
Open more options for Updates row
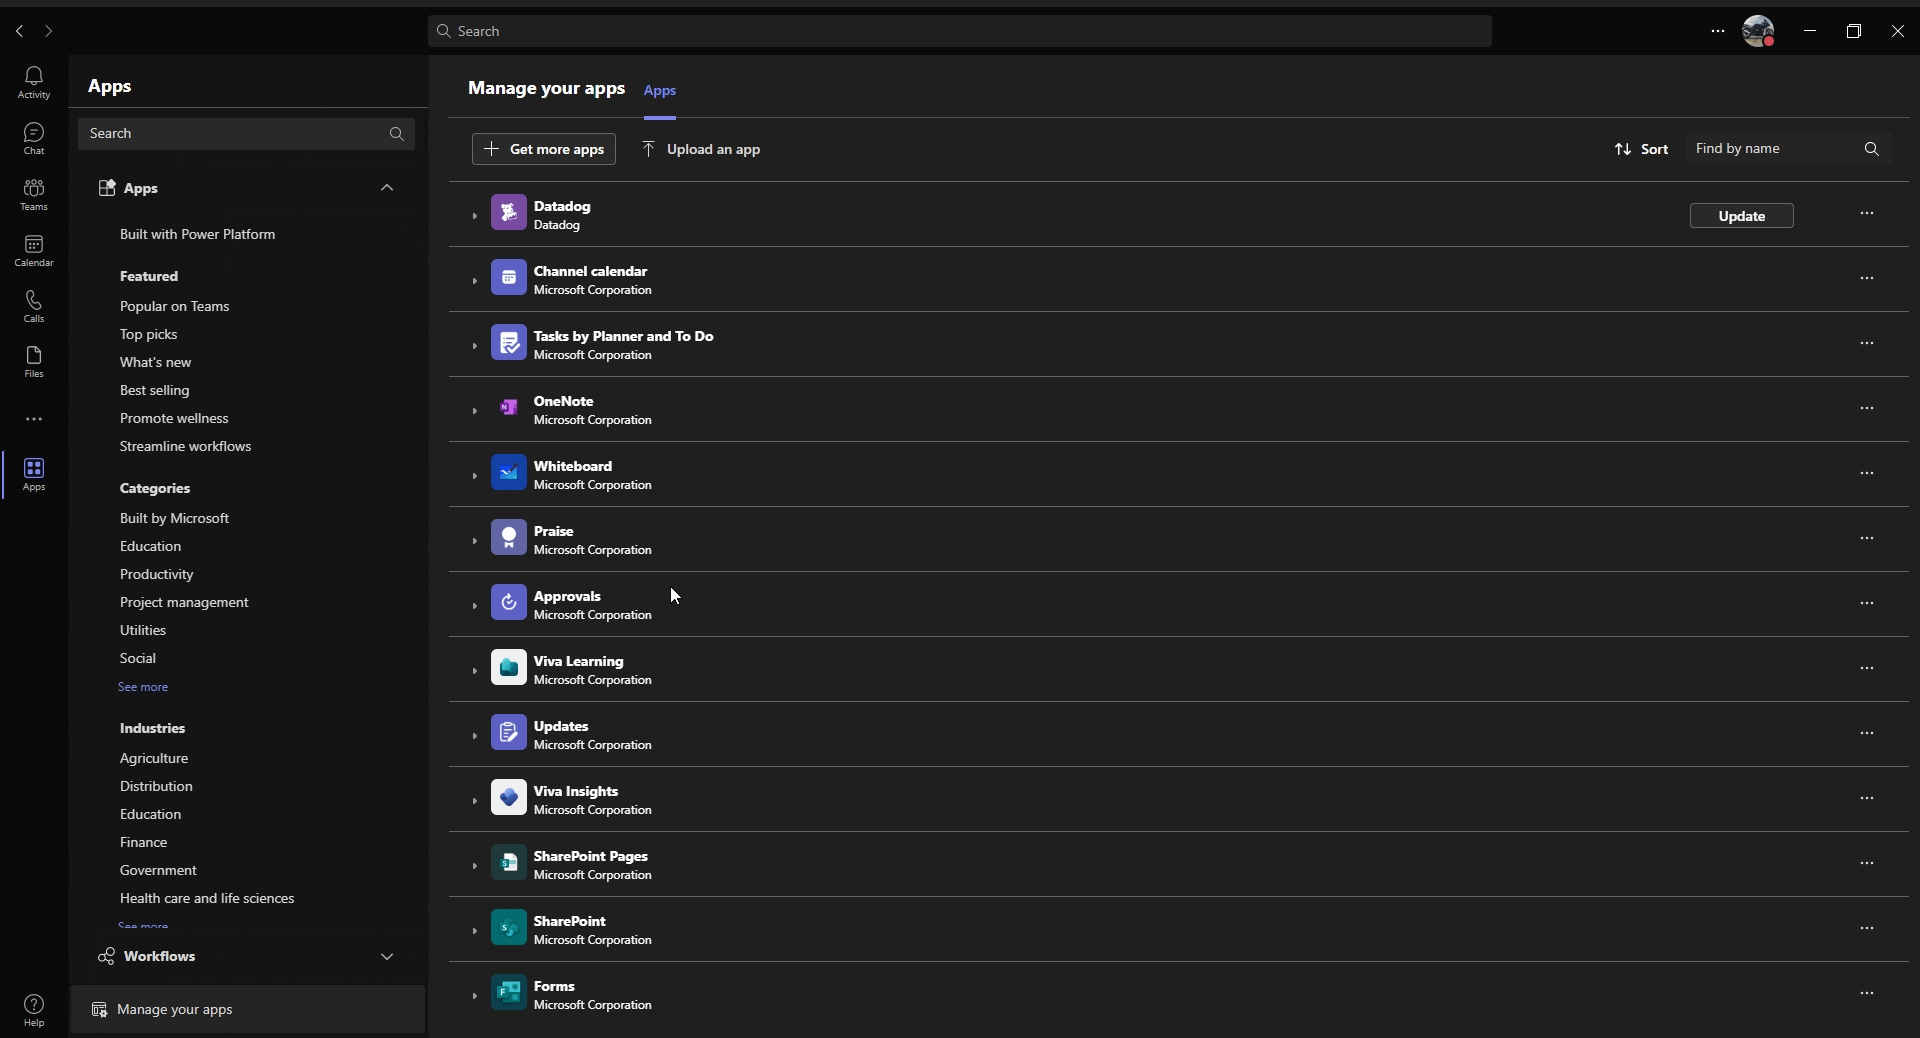click(x=1867, y=733)
